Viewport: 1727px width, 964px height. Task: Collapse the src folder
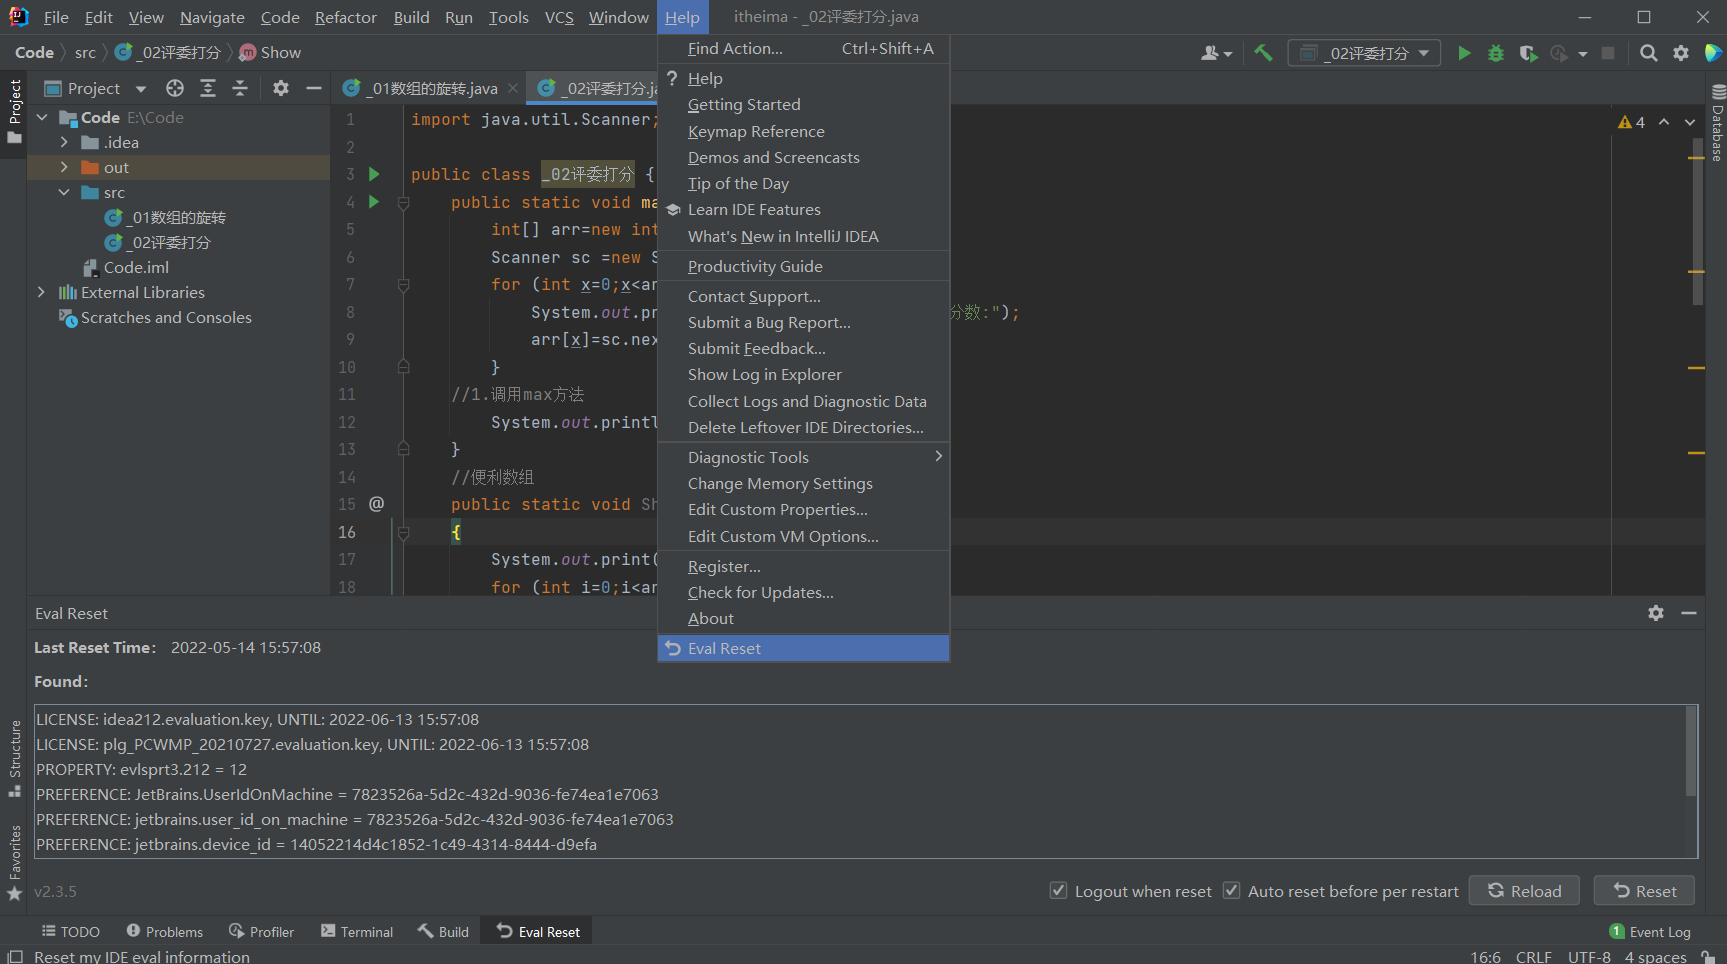(64, 192)
